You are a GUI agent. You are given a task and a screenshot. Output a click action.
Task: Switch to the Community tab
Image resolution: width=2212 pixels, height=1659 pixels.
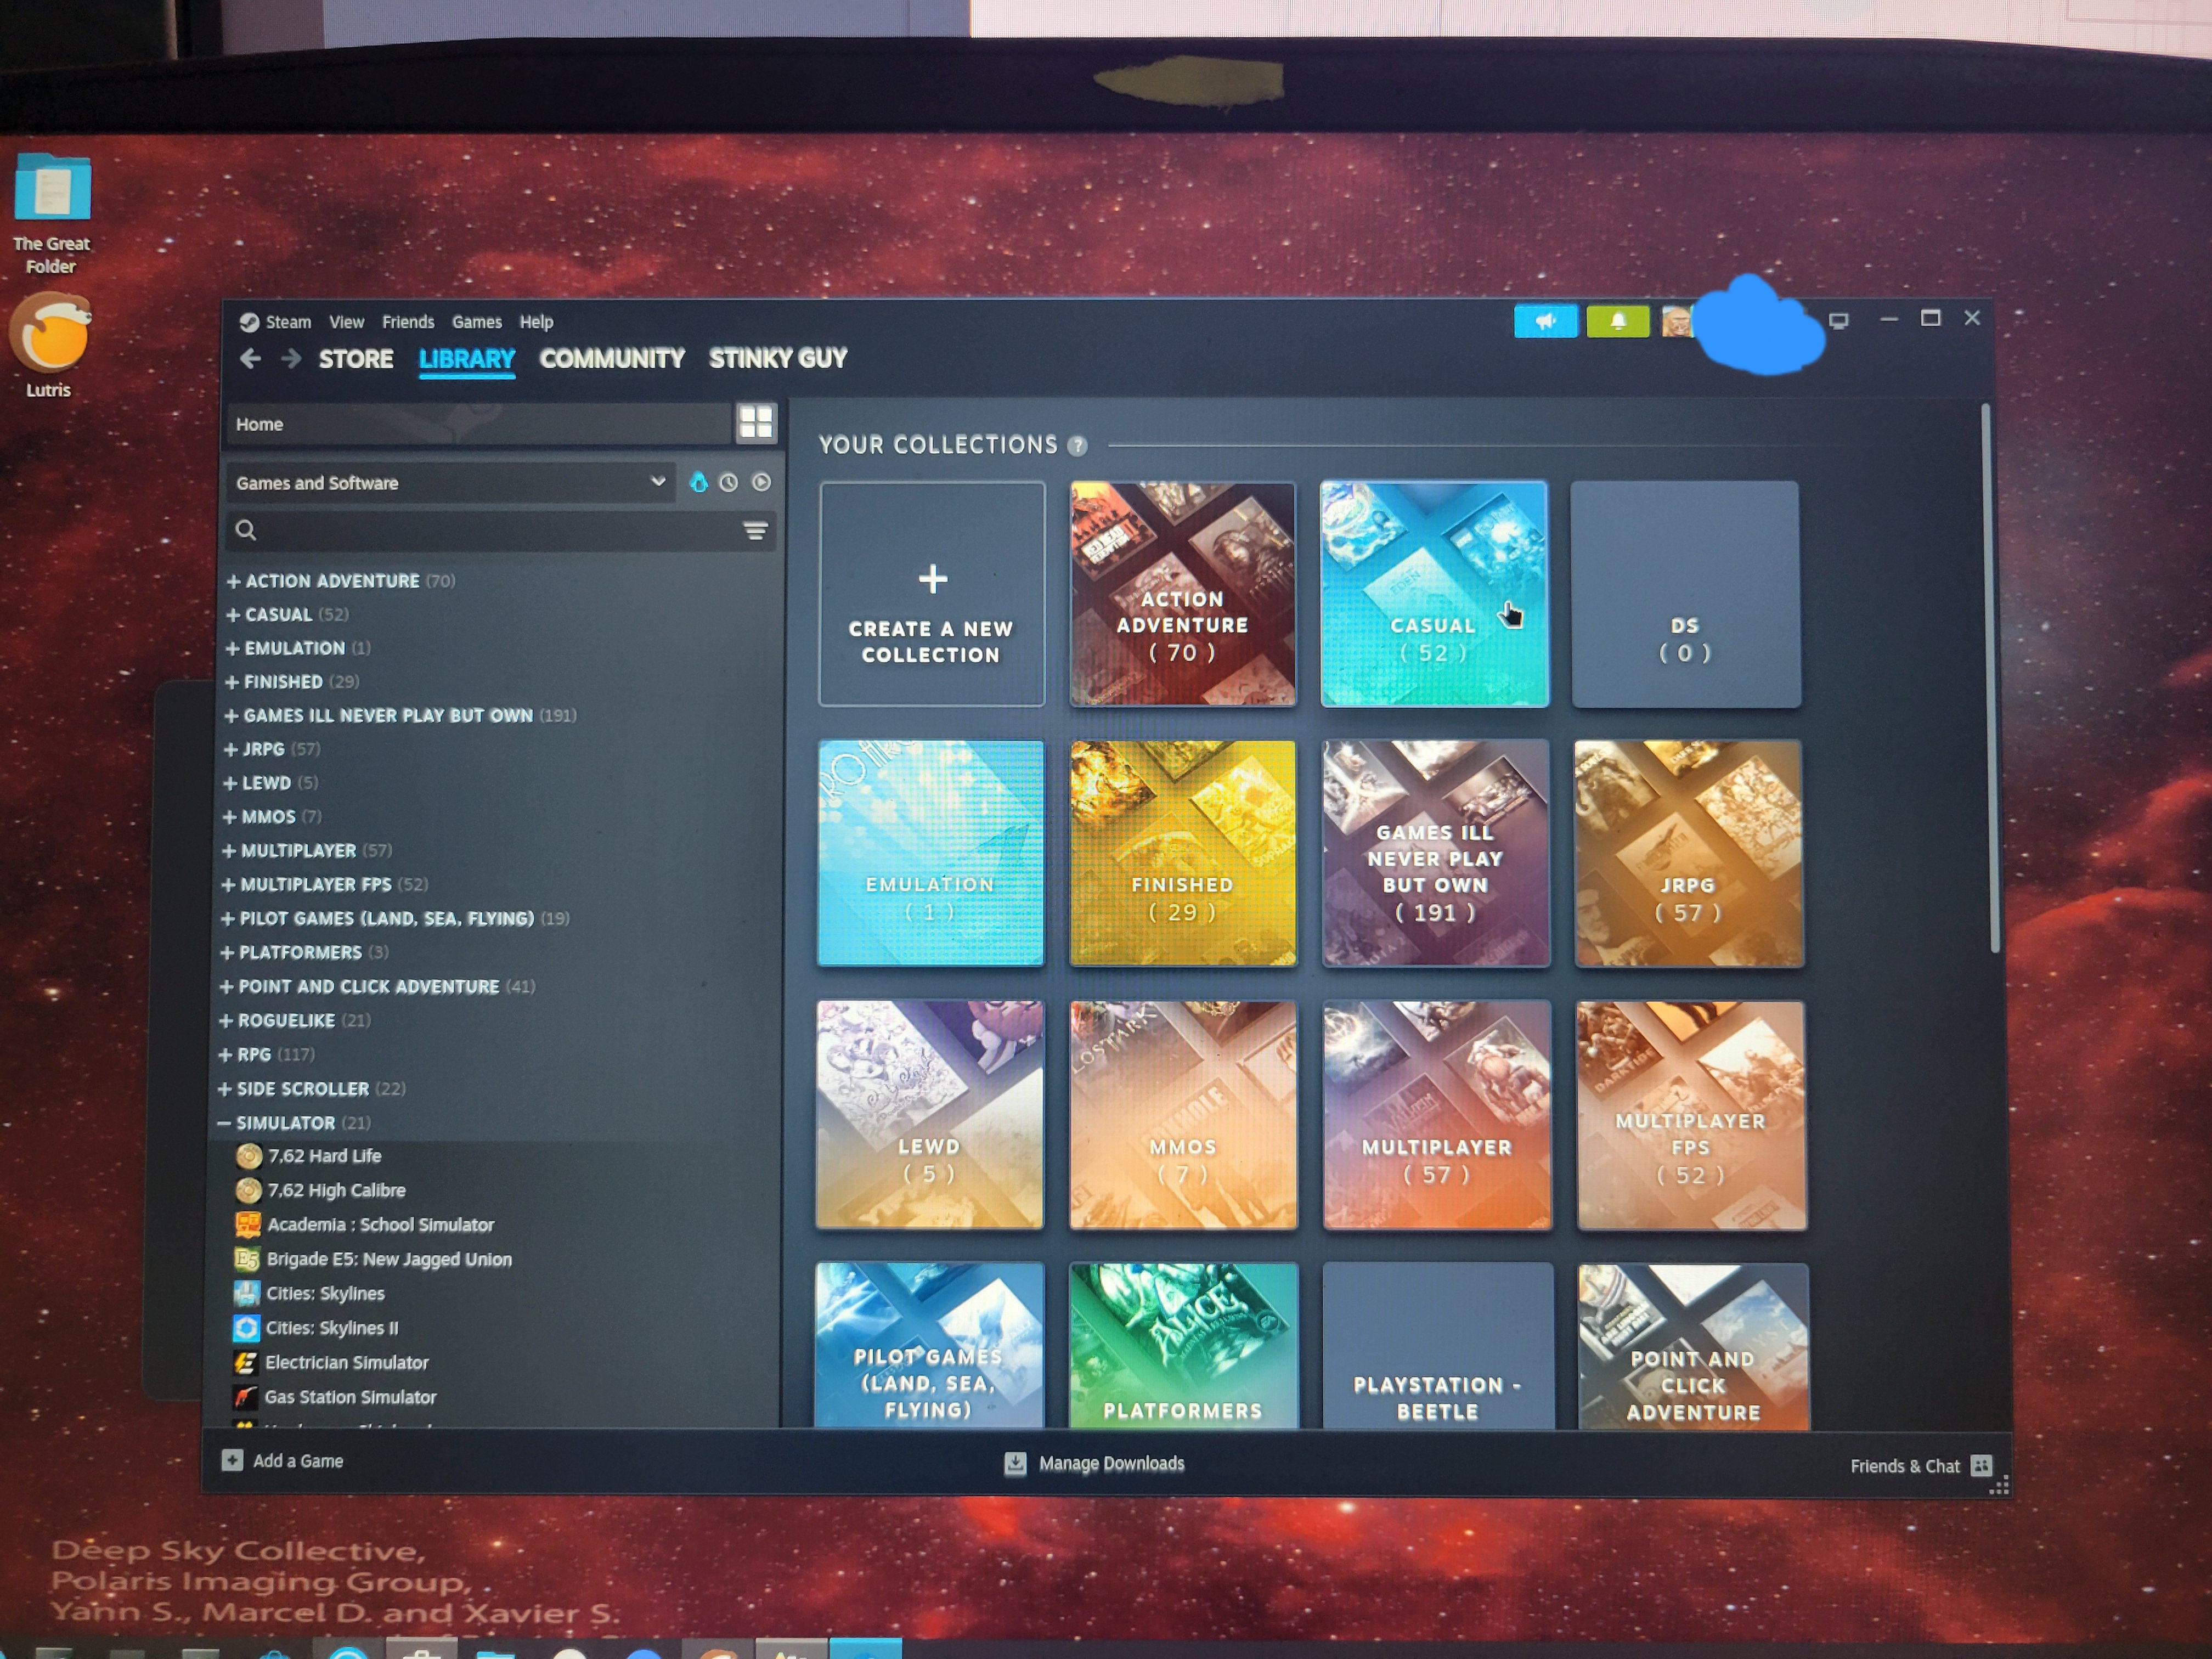(612, 359)
